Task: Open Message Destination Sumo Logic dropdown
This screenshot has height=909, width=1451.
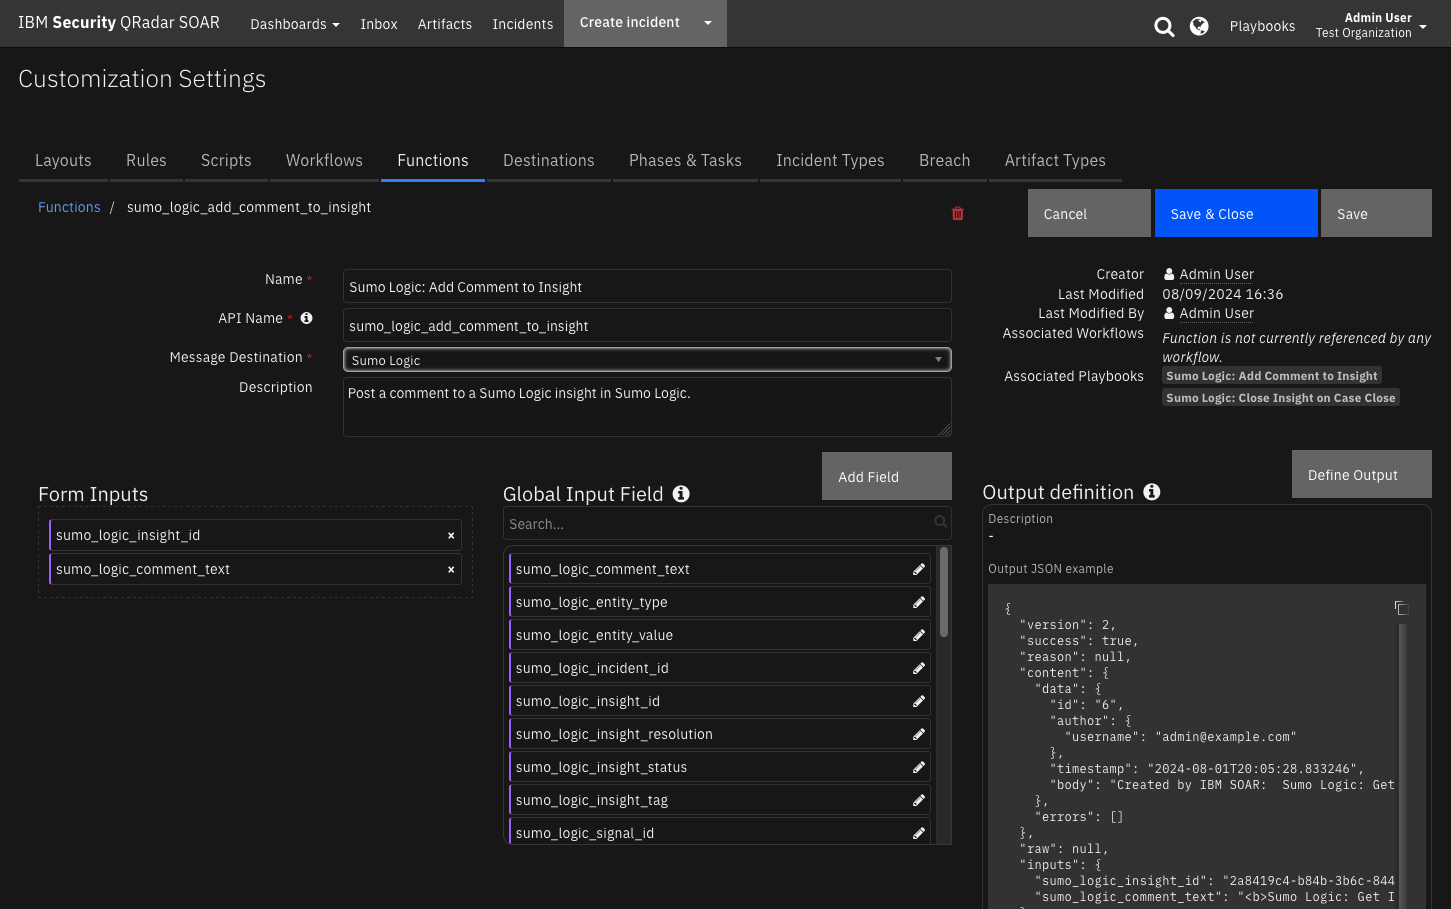Action: [x=647, y=360]
